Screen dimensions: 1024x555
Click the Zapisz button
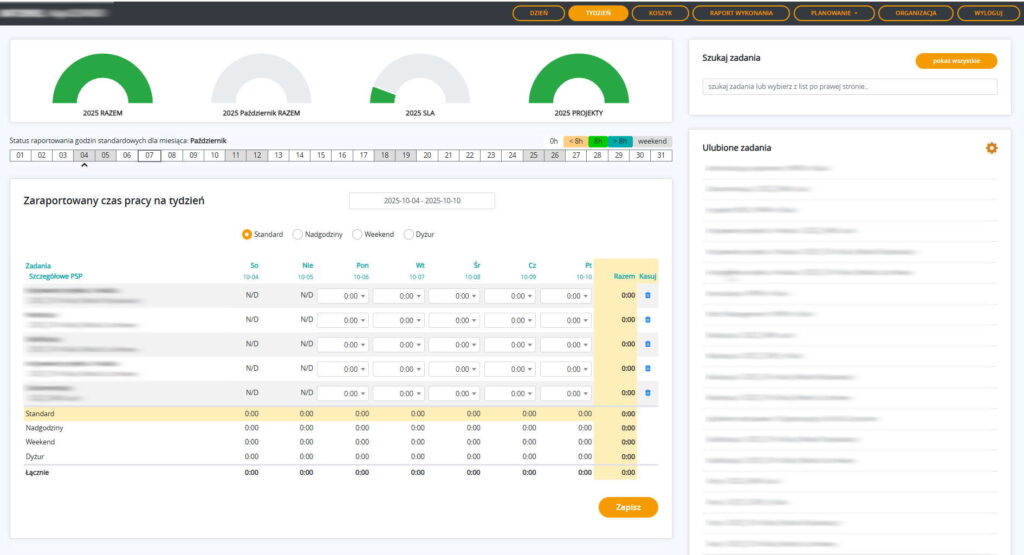[628, 507]
